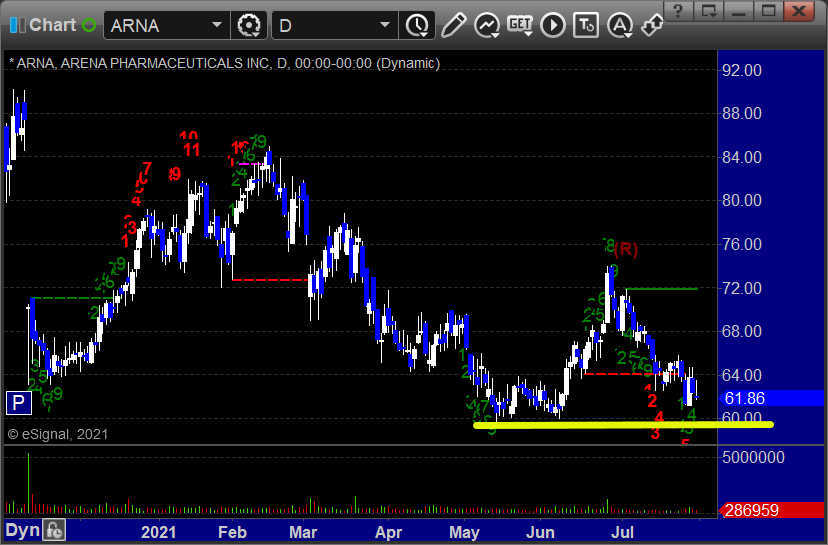This screenshot has height=545, width=828.
Task: Open the GET tools menu icon
Action: (x=520, y=25)
